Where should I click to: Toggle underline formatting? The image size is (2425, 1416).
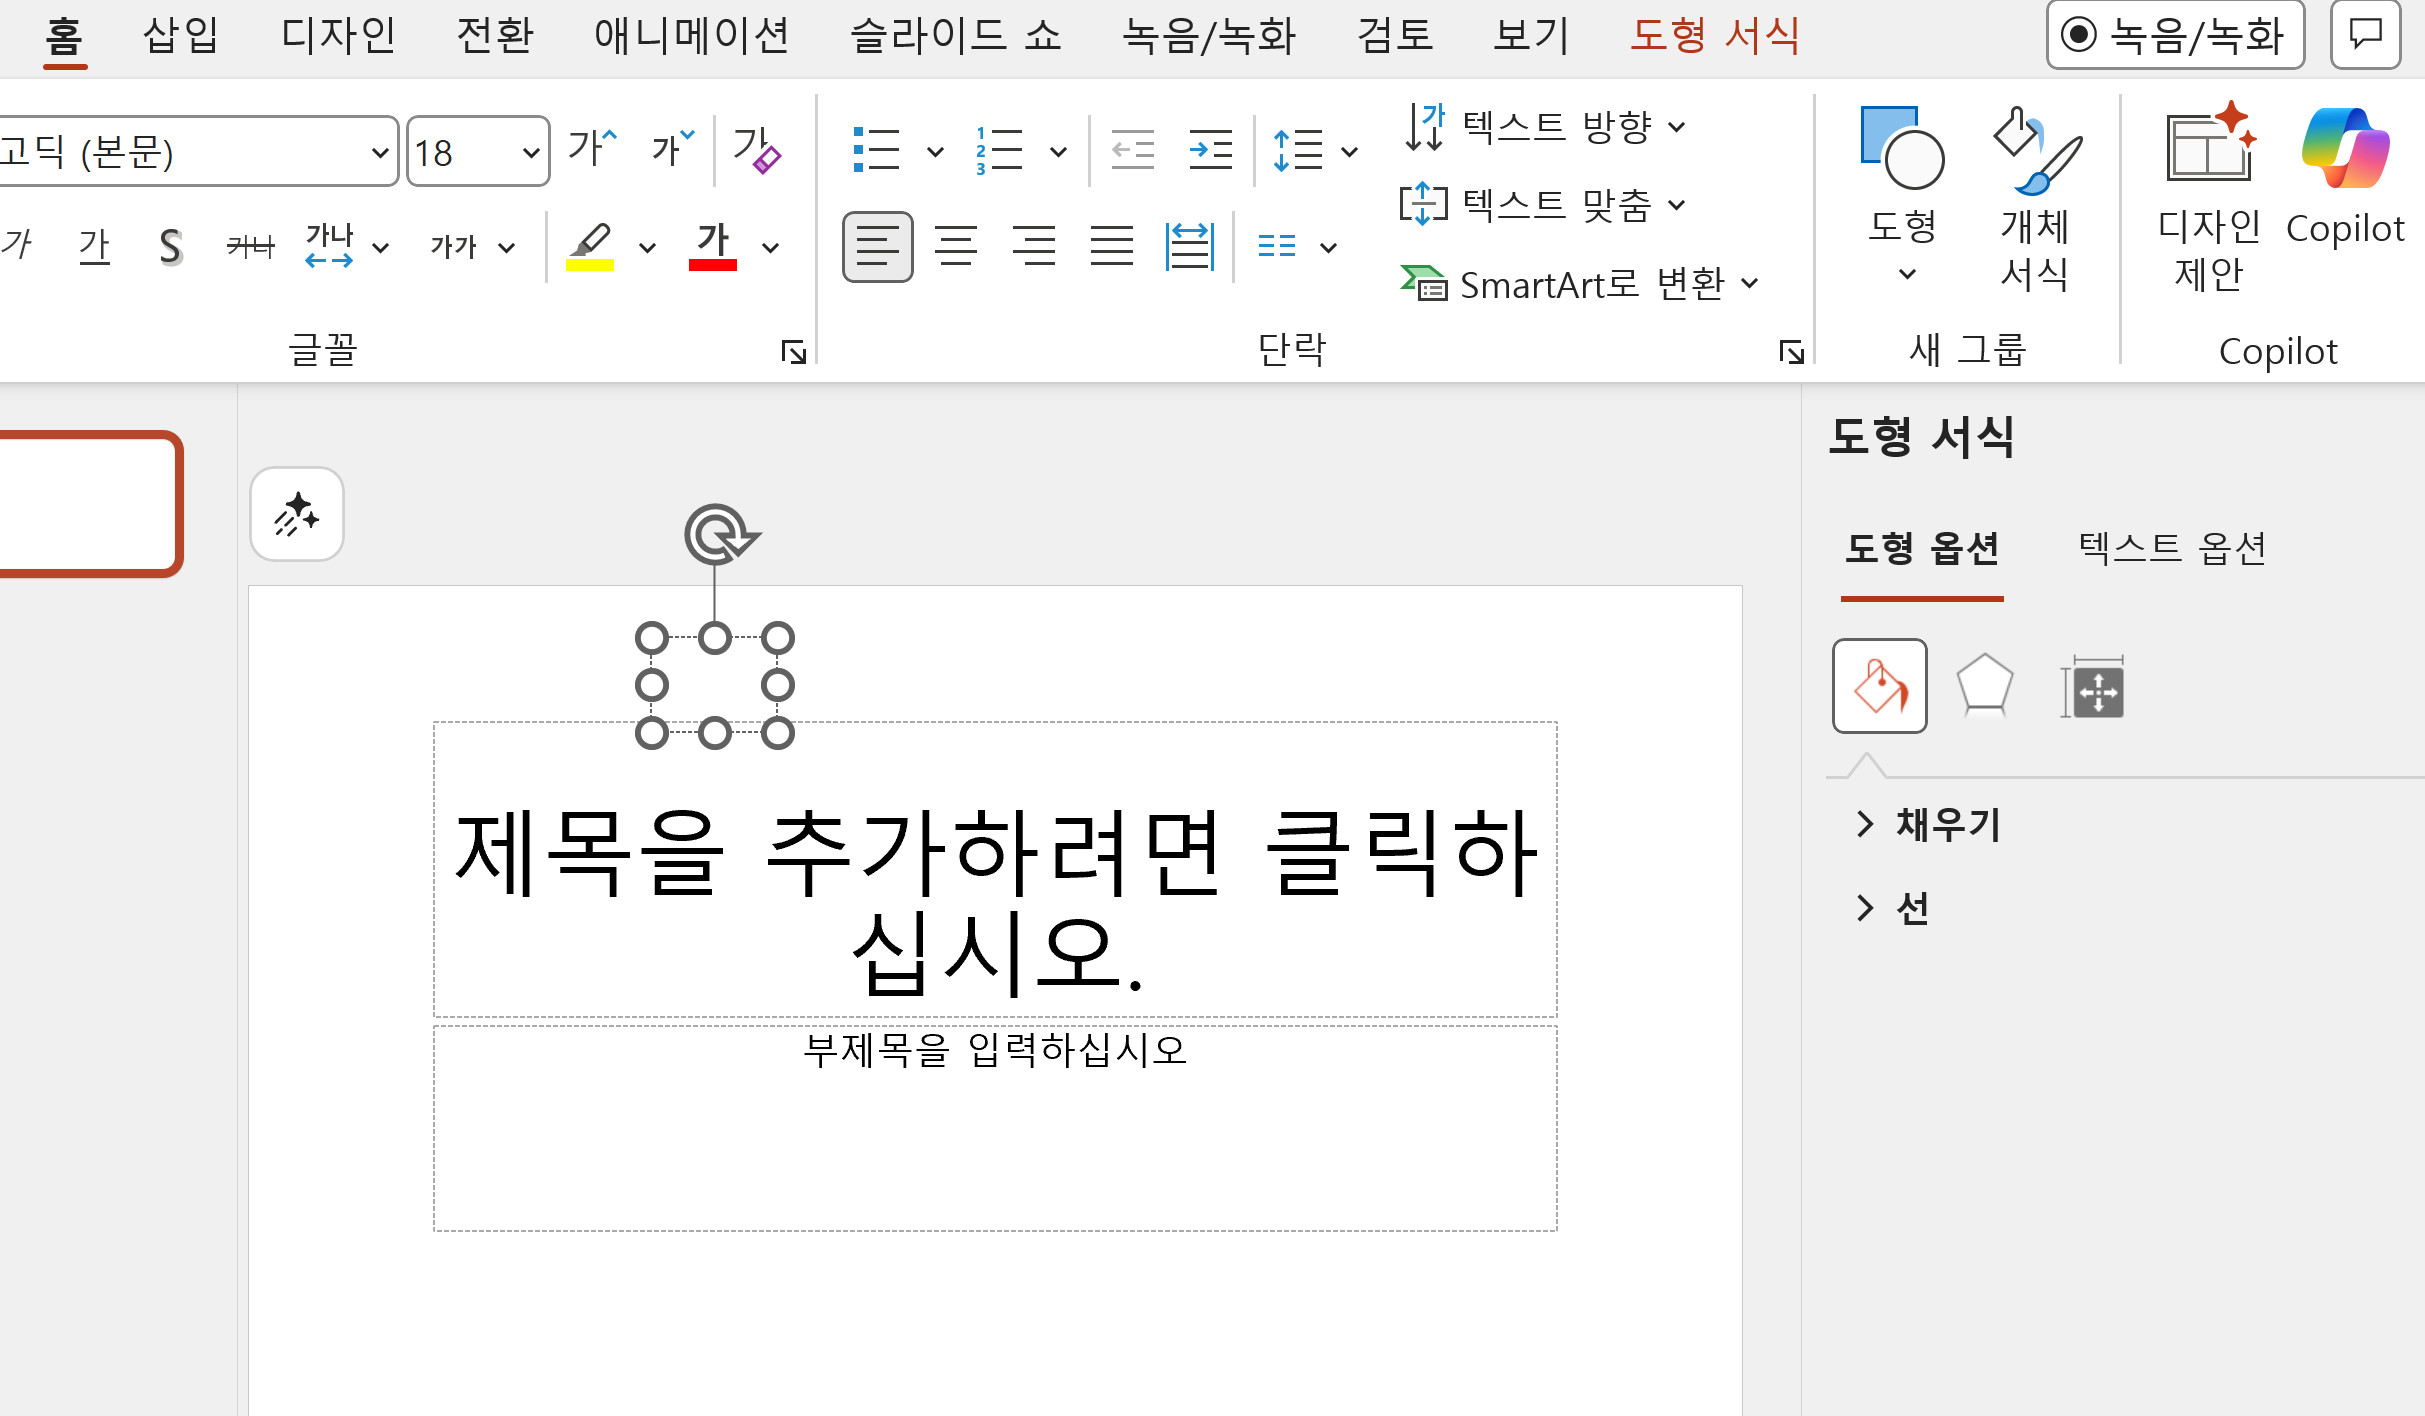(94, 246)
